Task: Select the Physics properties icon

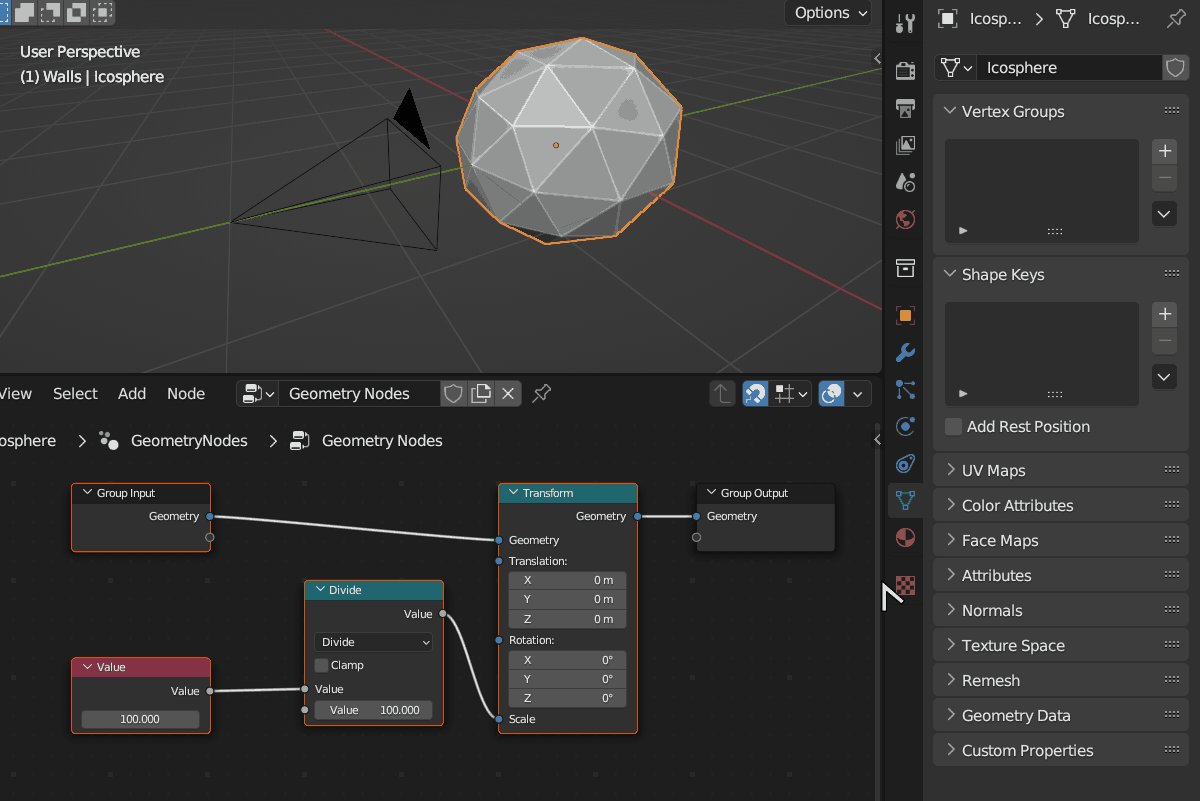Action: tap(905, 426)
